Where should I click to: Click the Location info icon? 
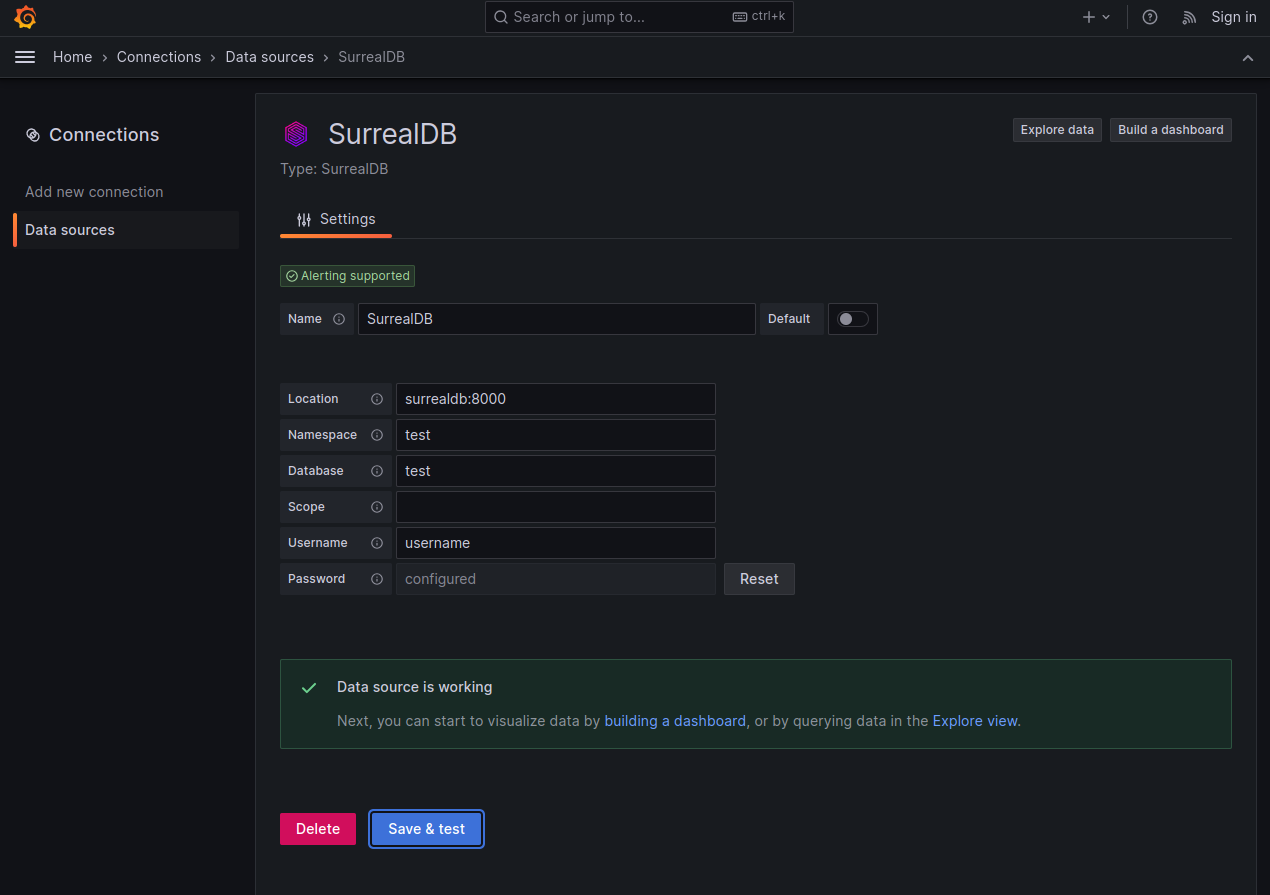pyautogui.click(x=377, y=399)
